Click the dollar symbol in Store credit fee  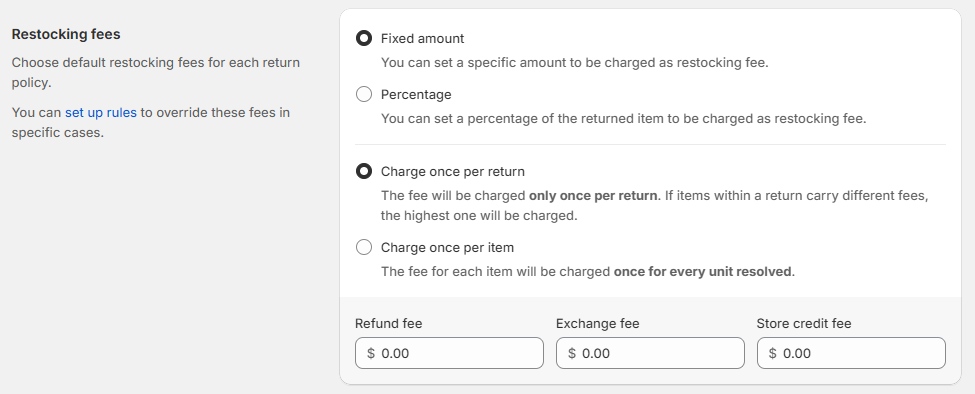click(772, 354)
